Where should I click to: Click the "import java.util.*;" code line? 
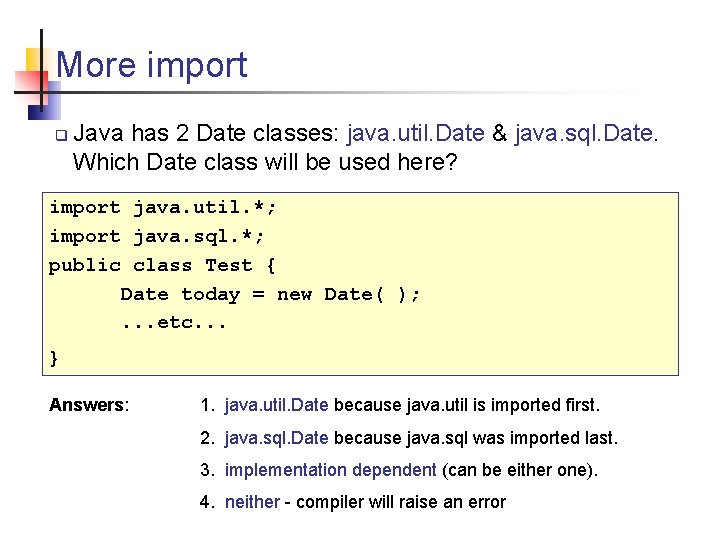(x=163, y=208)
